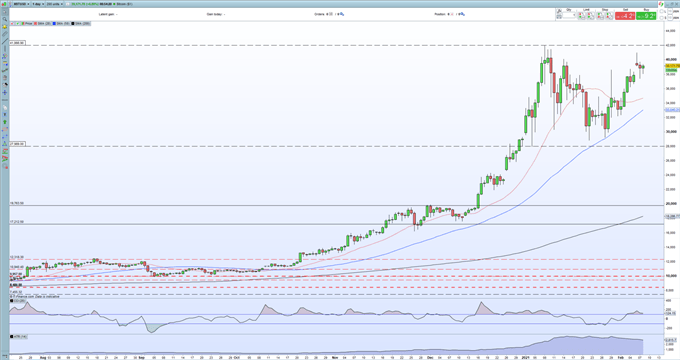Select the magnifier zoom tool in sidebar
Image resolution: width=680 pixels, height=360 pixels.
click(x=5, y=20)
